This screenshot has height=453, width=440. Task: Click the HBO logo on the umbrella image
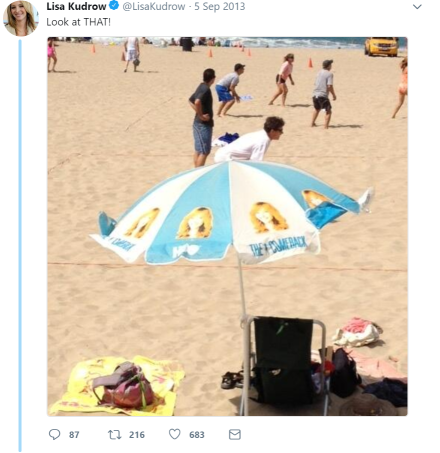point(185,251)
